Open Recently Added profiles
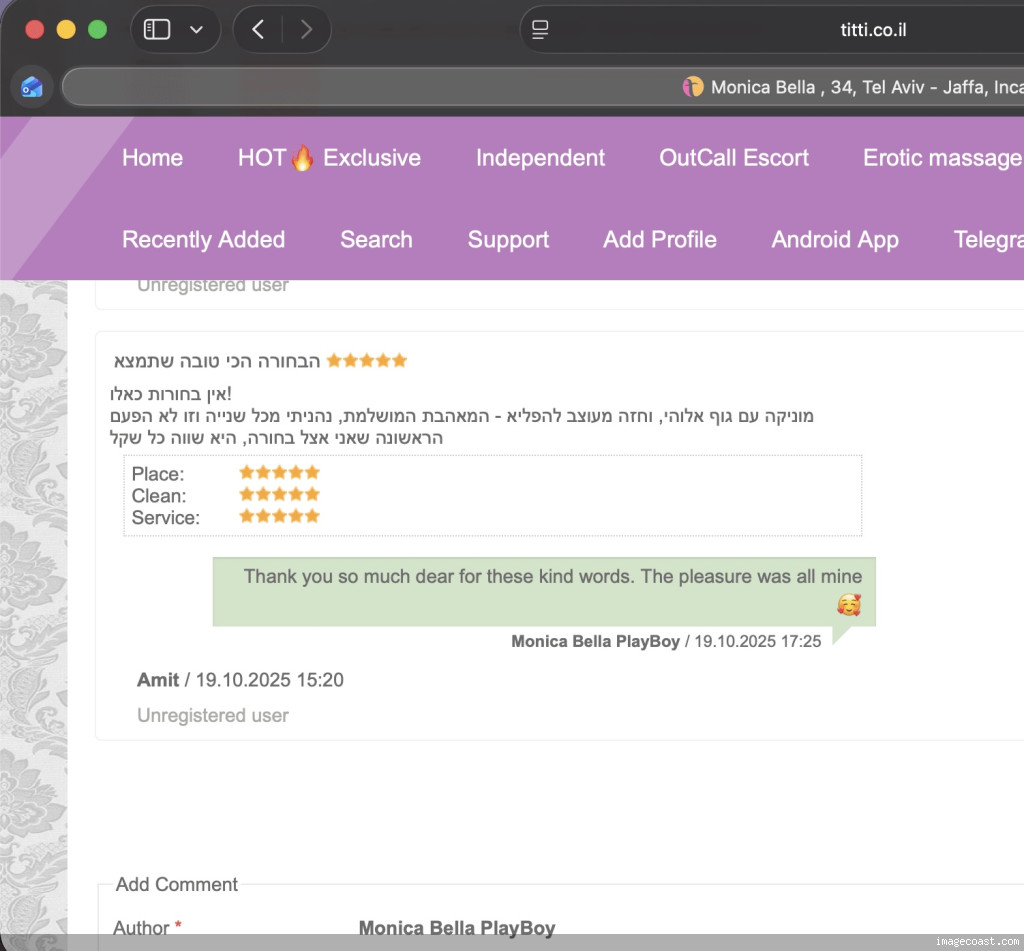Viewport: 1024px width, 951px height. (x=203, y=240)
